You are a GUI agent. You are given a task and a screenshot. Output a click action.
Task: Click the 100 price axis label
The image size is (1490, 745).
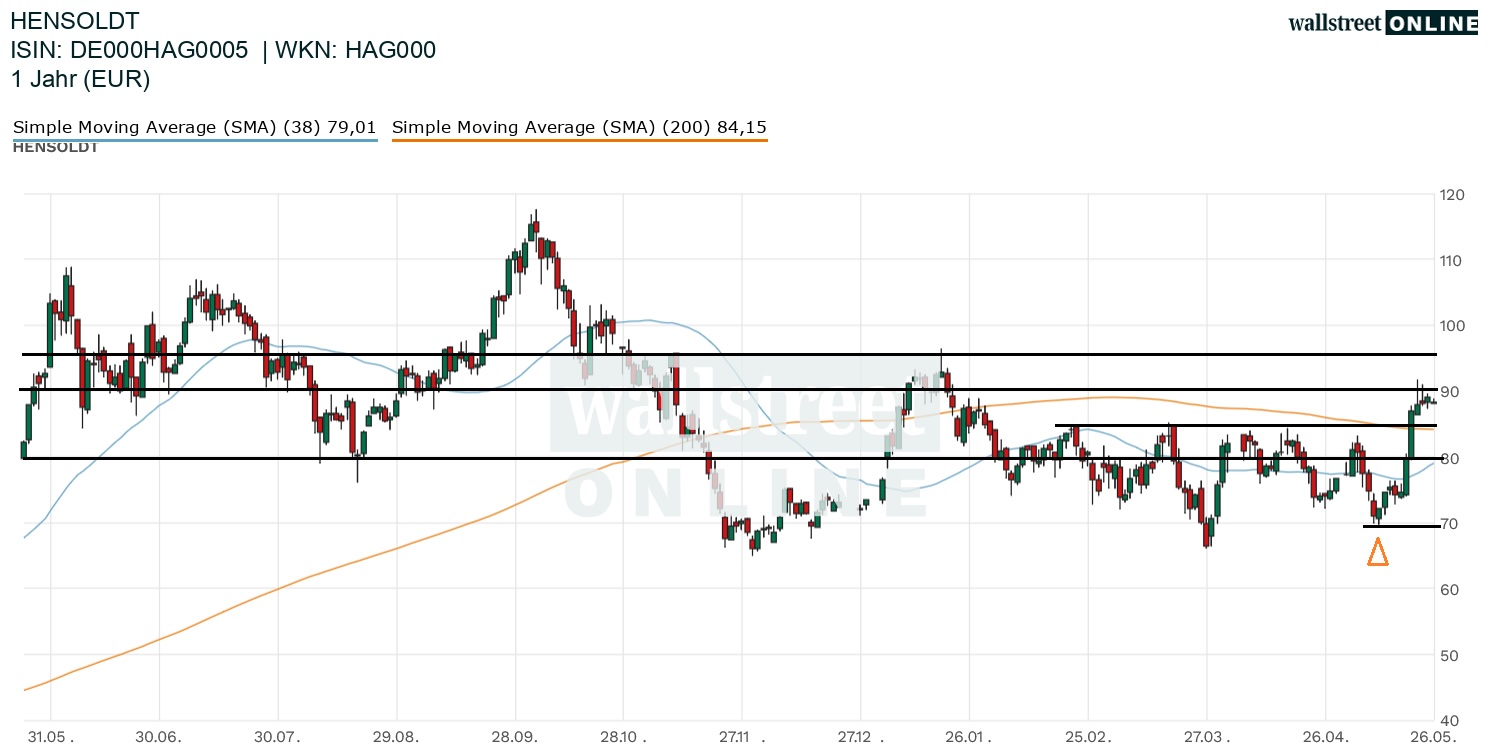coord(1451,326)
